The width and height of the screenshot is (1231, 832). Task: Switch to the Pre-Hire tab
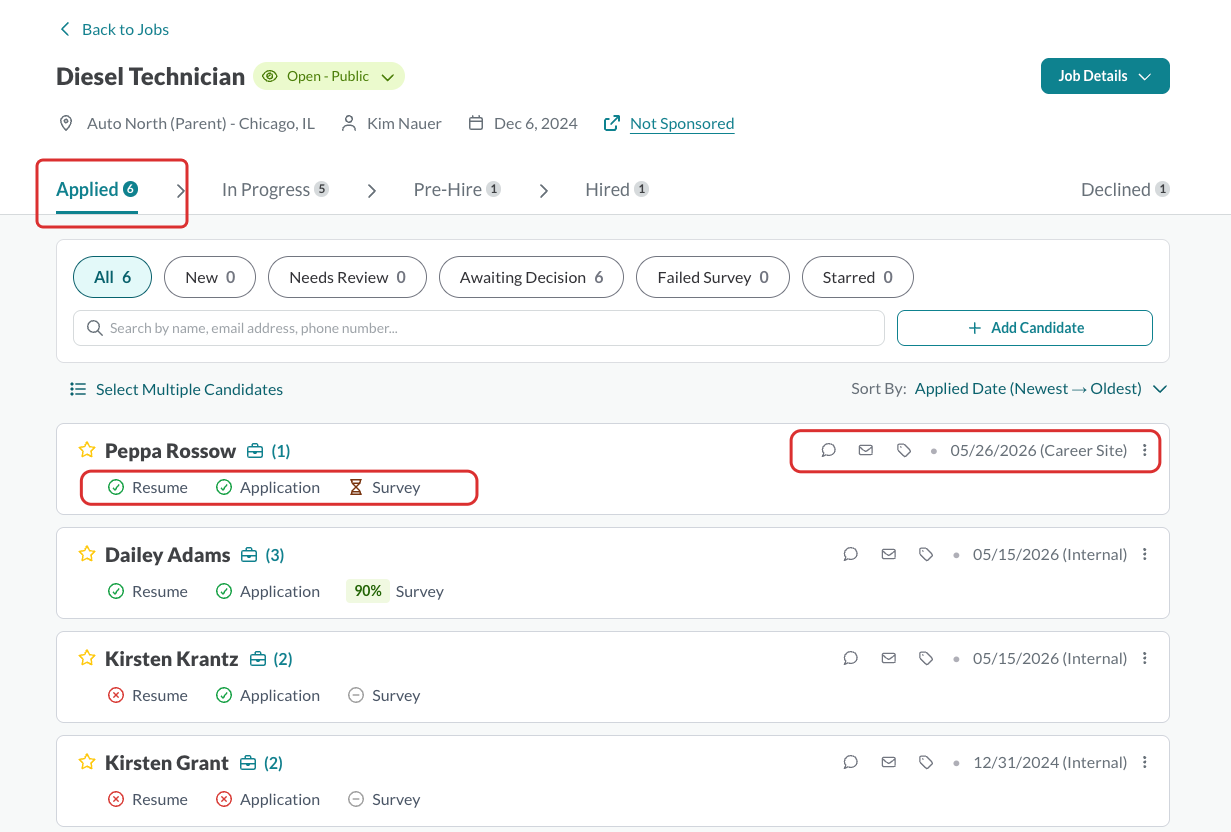pos(457,189)
